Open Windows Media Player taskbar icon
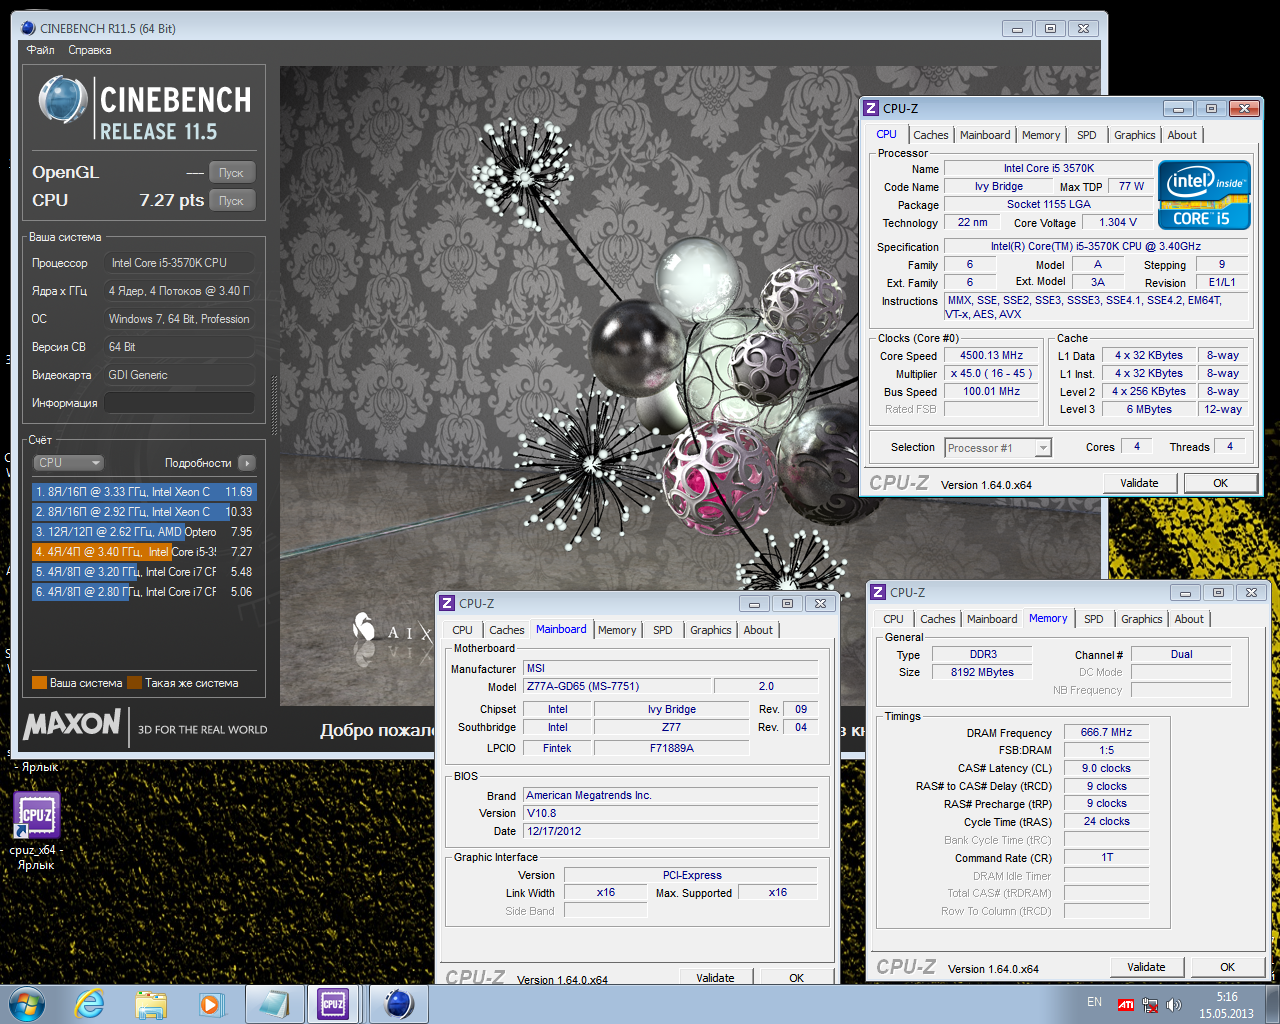The width and height of the screenshot is (1280, 1024). pyautogui.click(x=210, y=1004)
